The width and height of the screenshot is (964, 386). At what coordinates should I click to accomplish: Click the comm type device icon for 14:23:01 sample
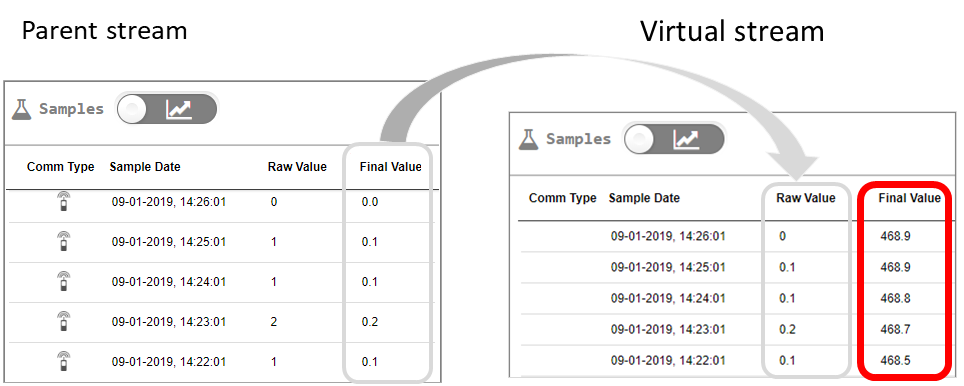63,321
